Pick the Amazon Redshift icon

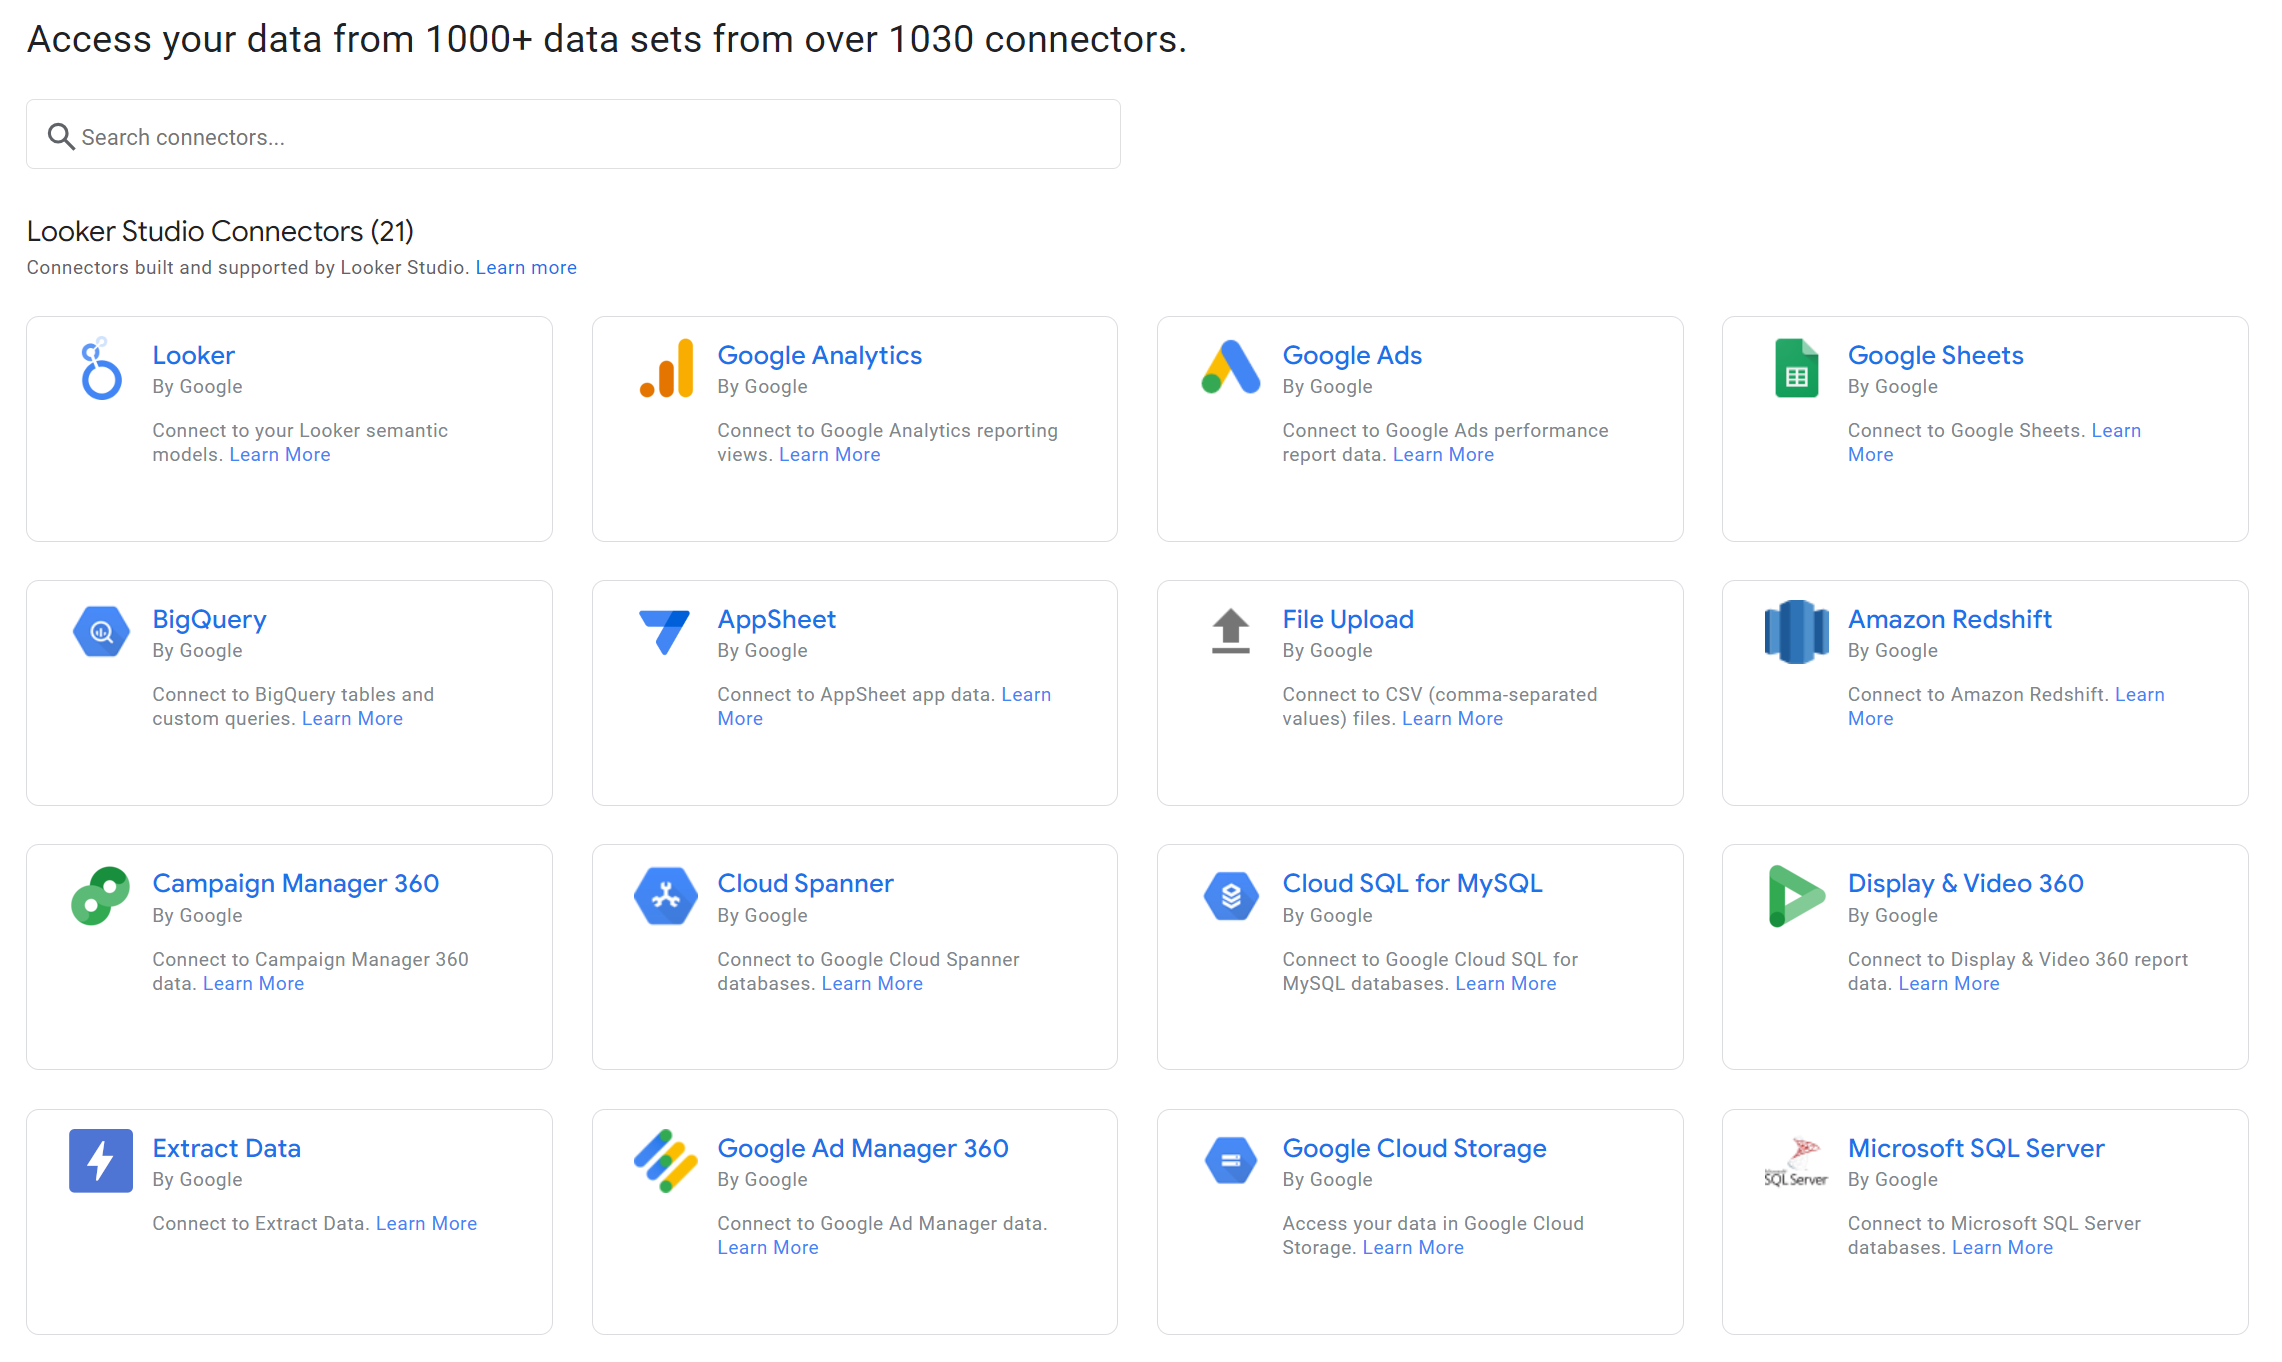[x=1796, y=632]
